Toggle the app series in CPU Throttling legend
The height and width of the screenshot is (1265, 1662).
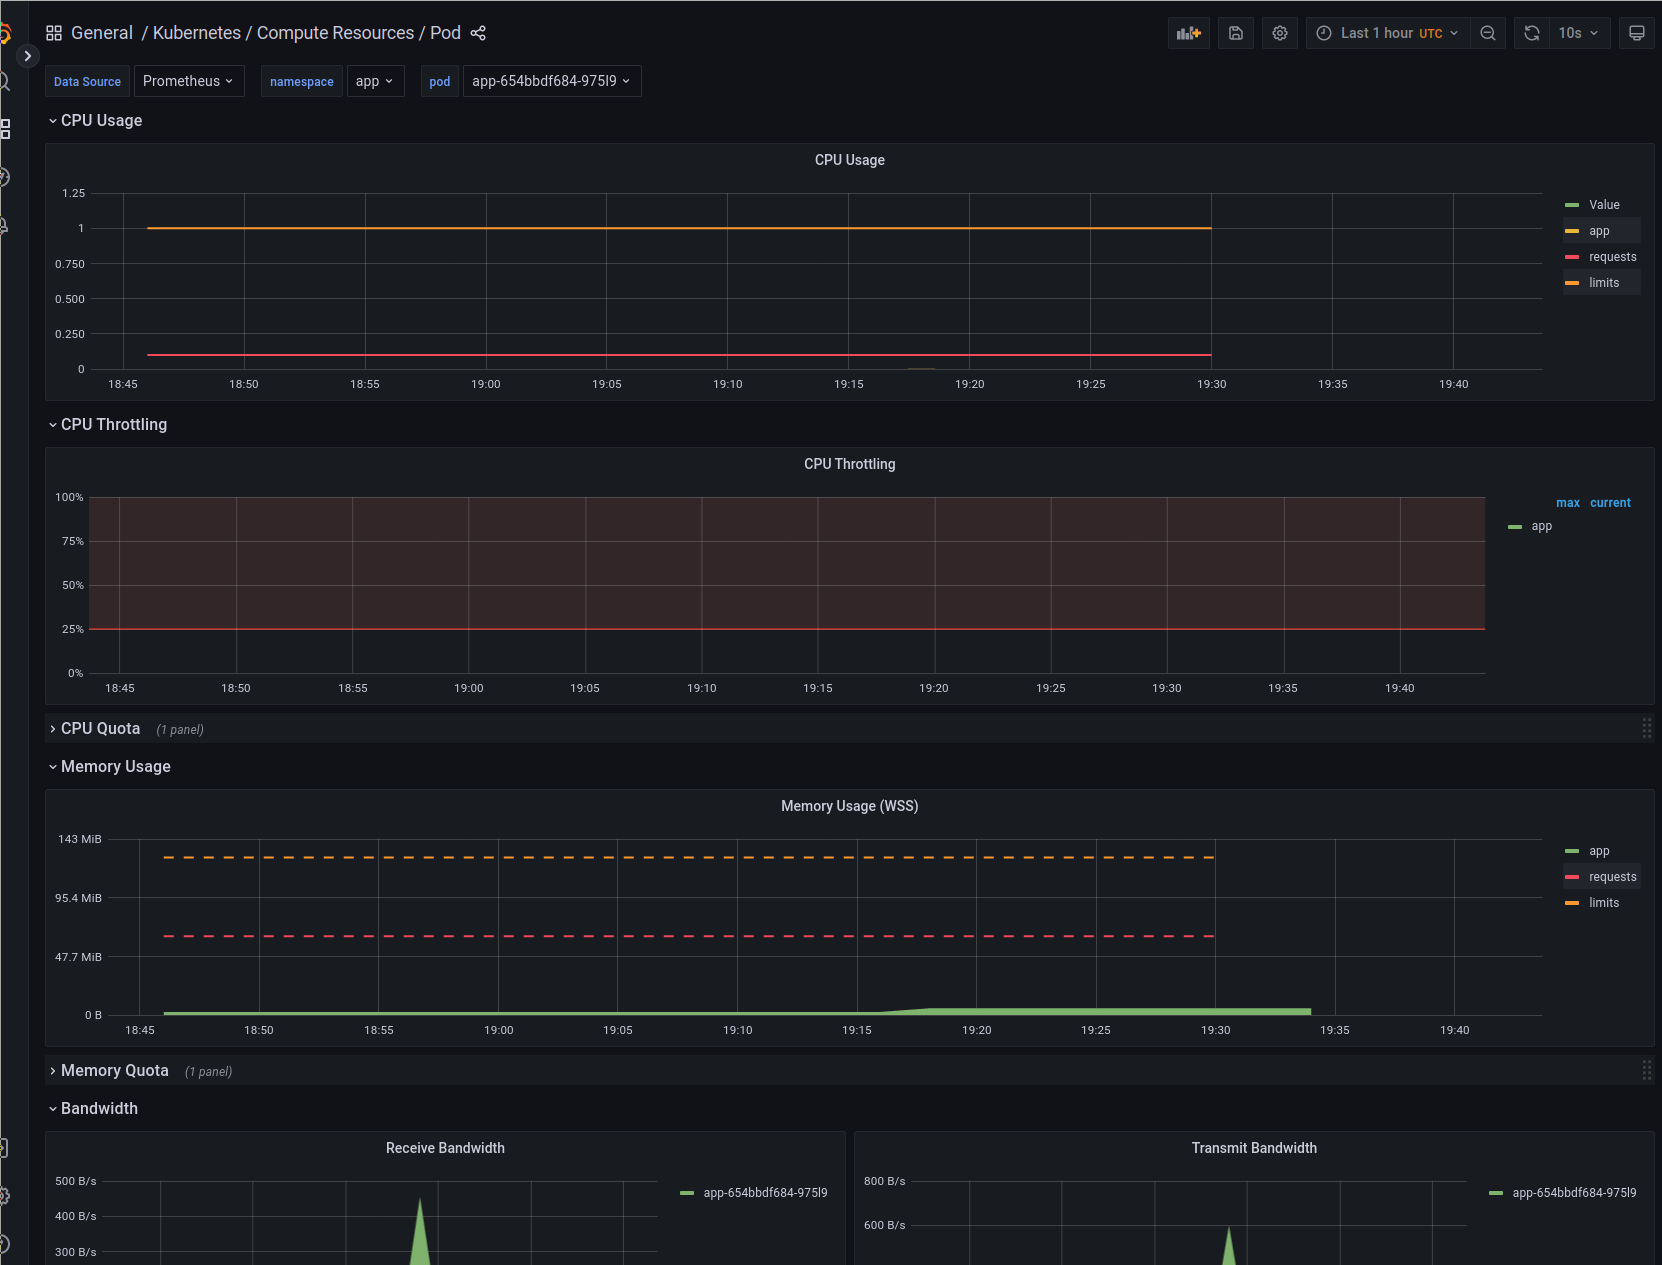tap(1541, 526)
